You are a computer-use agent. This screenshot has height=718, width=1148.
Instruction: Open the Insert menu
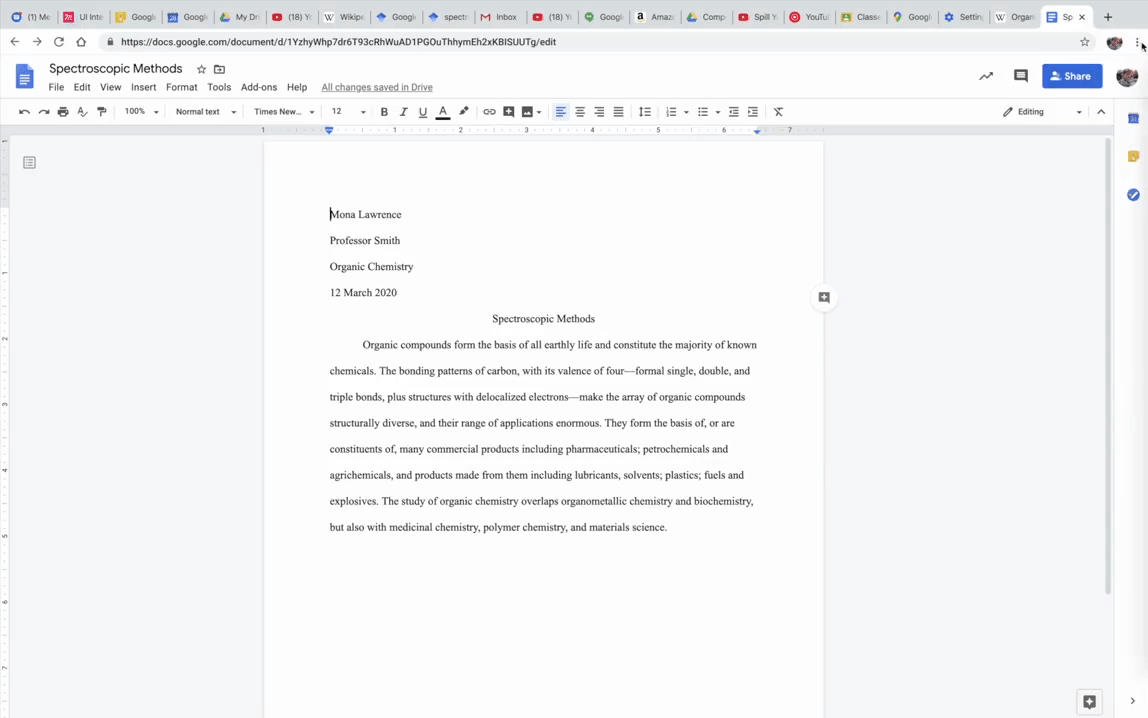(143, 87)
